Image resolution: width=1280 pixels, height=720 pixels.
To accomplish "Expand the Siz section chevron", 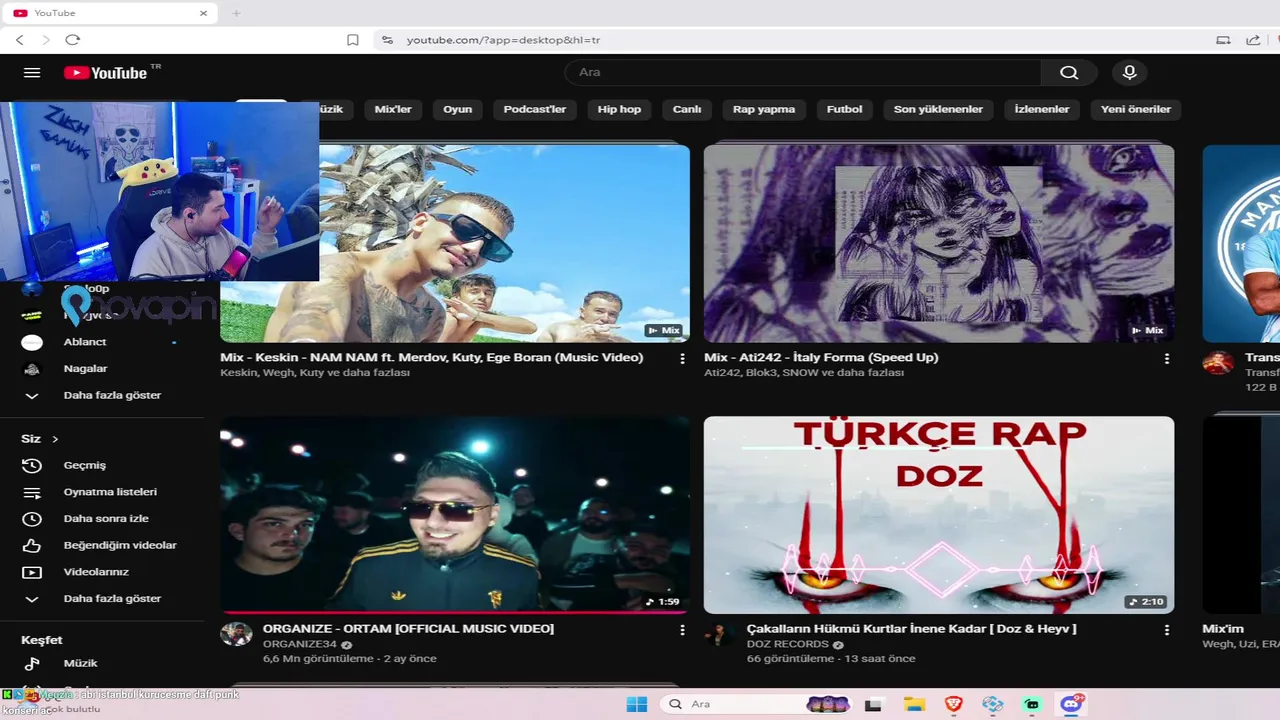I will (x=55, y=439).
